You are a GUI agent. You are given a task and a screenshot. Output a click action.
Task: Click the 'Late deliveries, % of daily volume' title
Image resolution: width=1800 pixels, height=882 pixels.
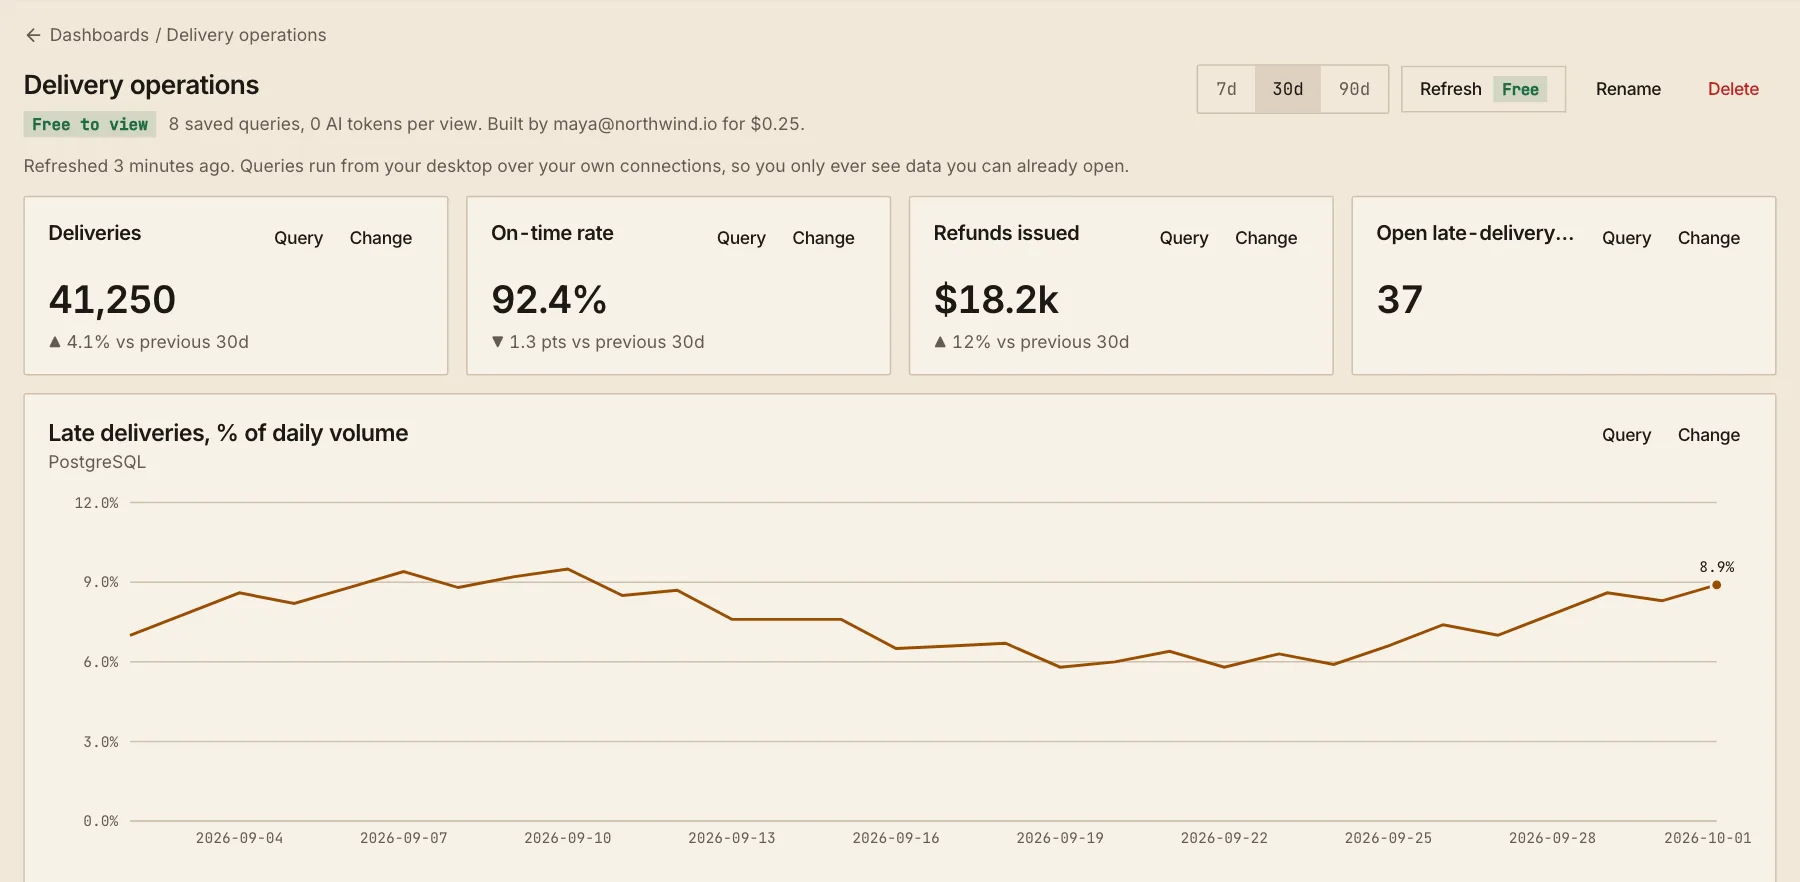(x=228, y=433)
